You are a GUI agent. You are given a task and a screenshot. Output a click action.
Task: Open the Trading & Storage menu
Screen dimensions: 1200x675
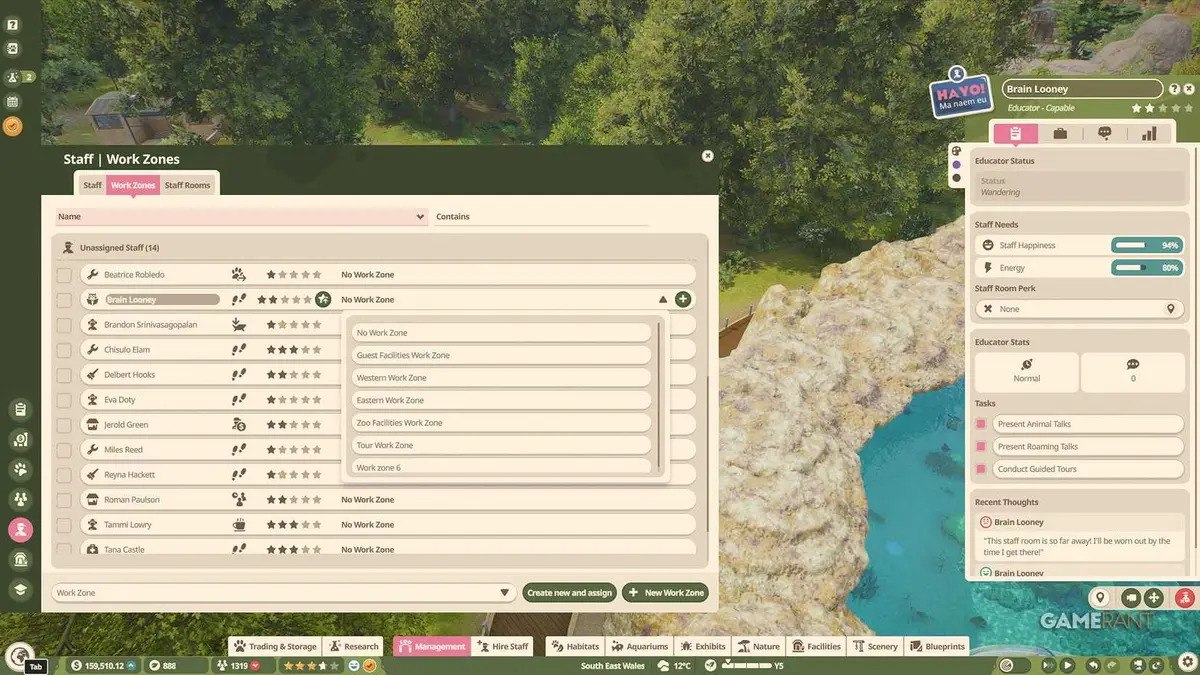275,646
